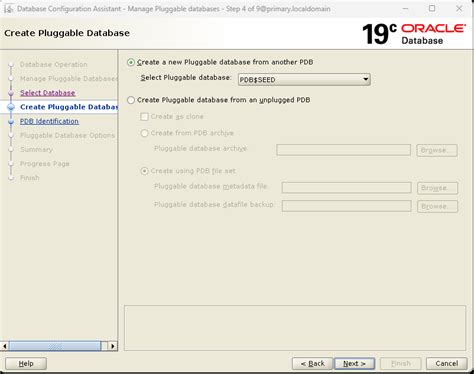Viewport: 474px width, 374px height.
Task: Click the Pluggable database metadata file field
Action: coord(346,188)
